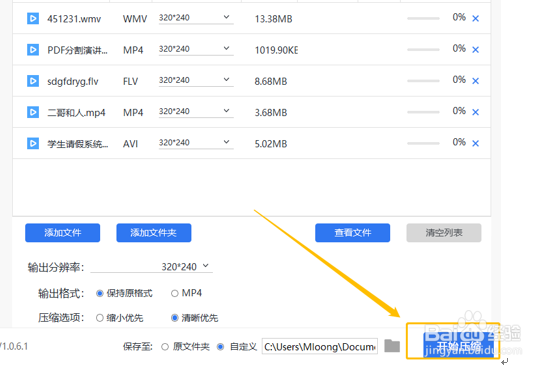
Task: Remove sdgfdryg.flv with its X icon
Action: [x=476, y=81]
